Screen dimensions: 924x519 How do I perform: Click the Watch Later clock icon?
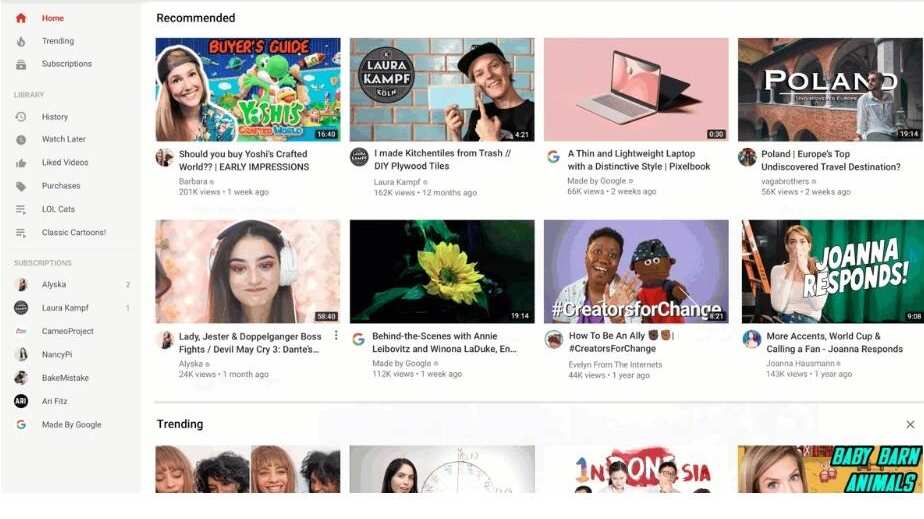tap(21, 140)
